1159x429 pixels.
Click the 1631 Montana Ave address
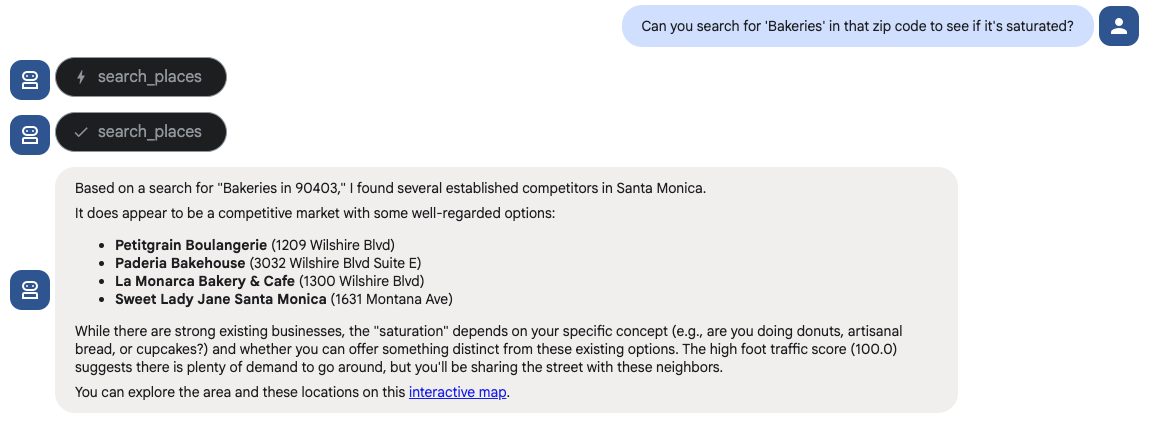click(392, 299)
